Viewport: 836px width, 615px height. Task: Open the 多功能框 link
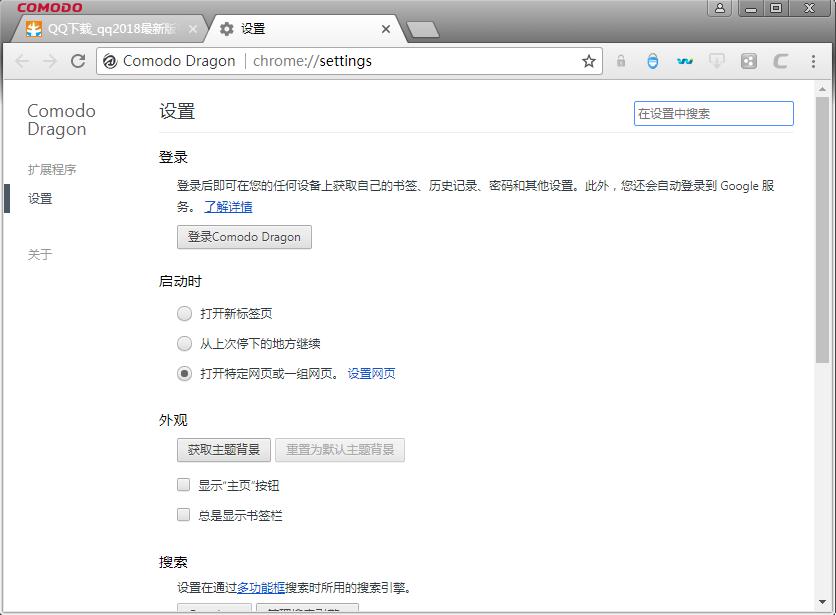coord(261,588)
